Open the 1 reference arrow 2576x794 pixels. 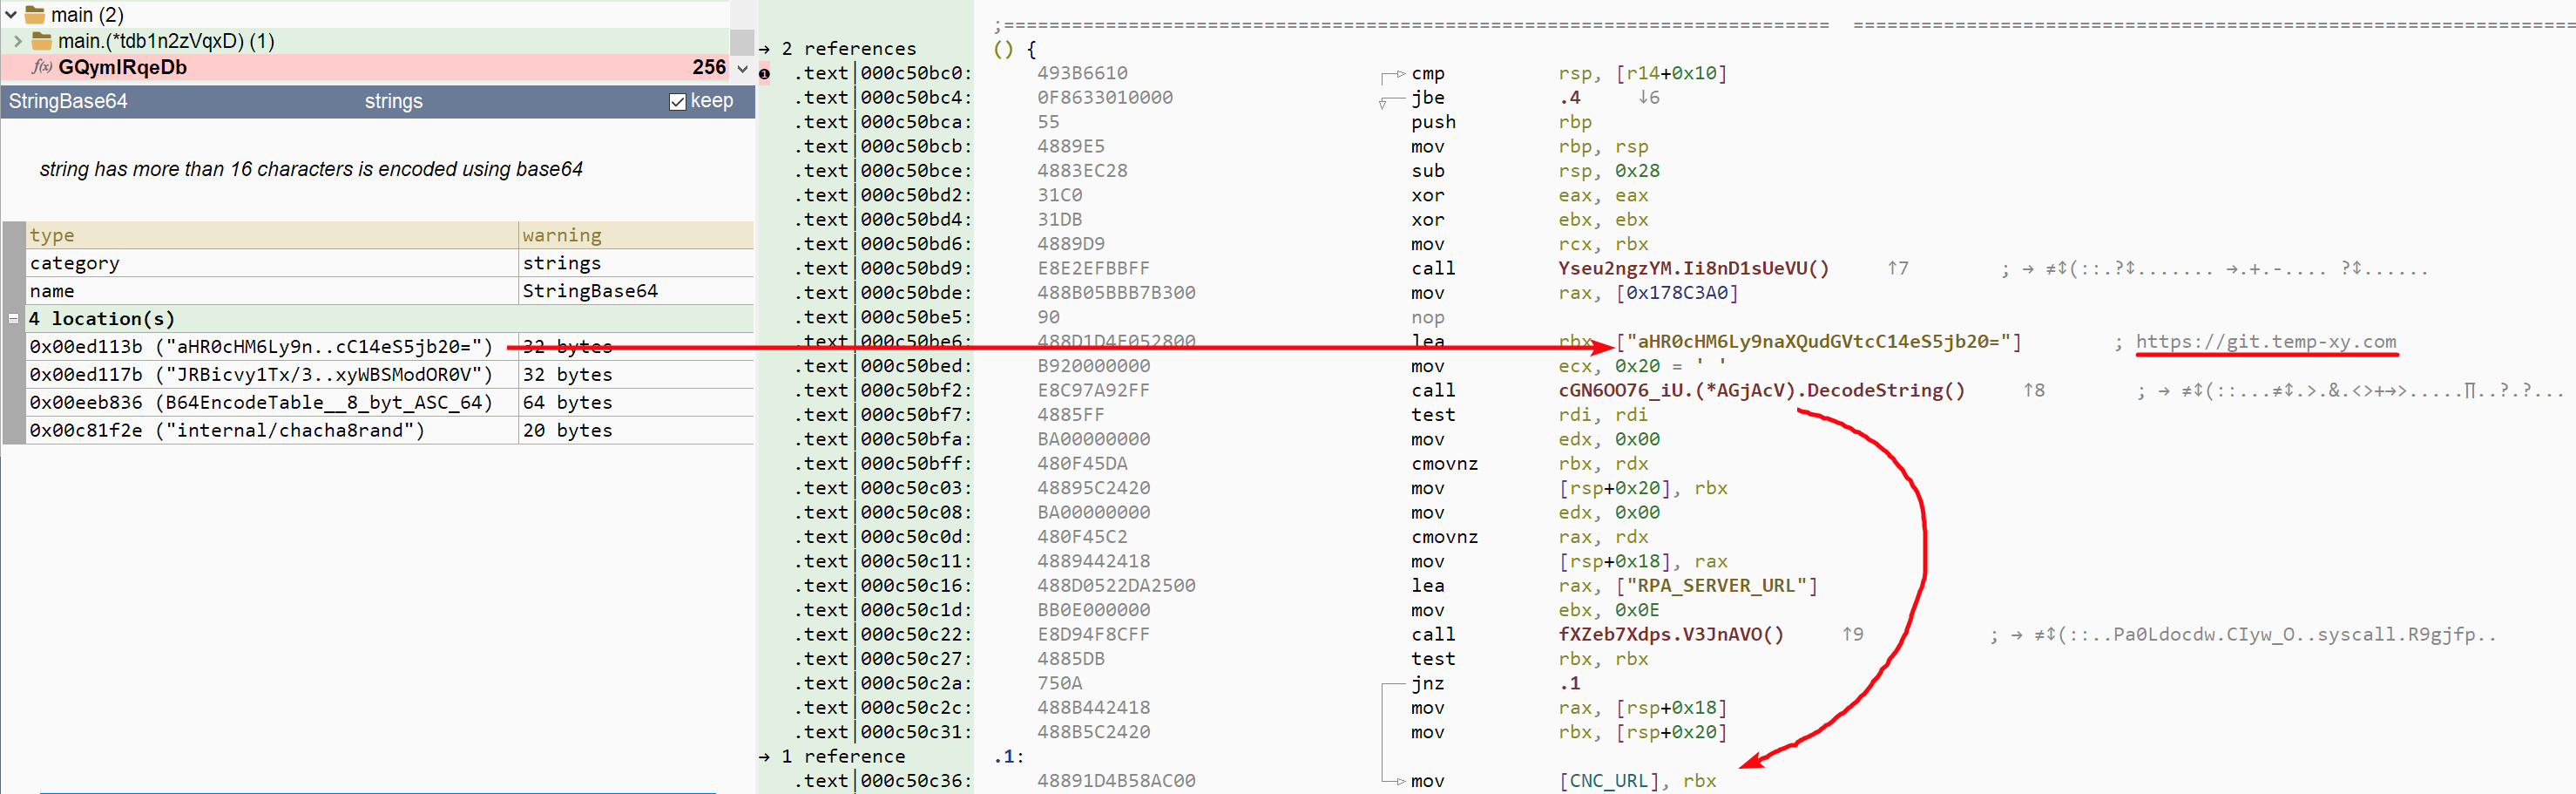pyautogui.click(x=765, y=757)
